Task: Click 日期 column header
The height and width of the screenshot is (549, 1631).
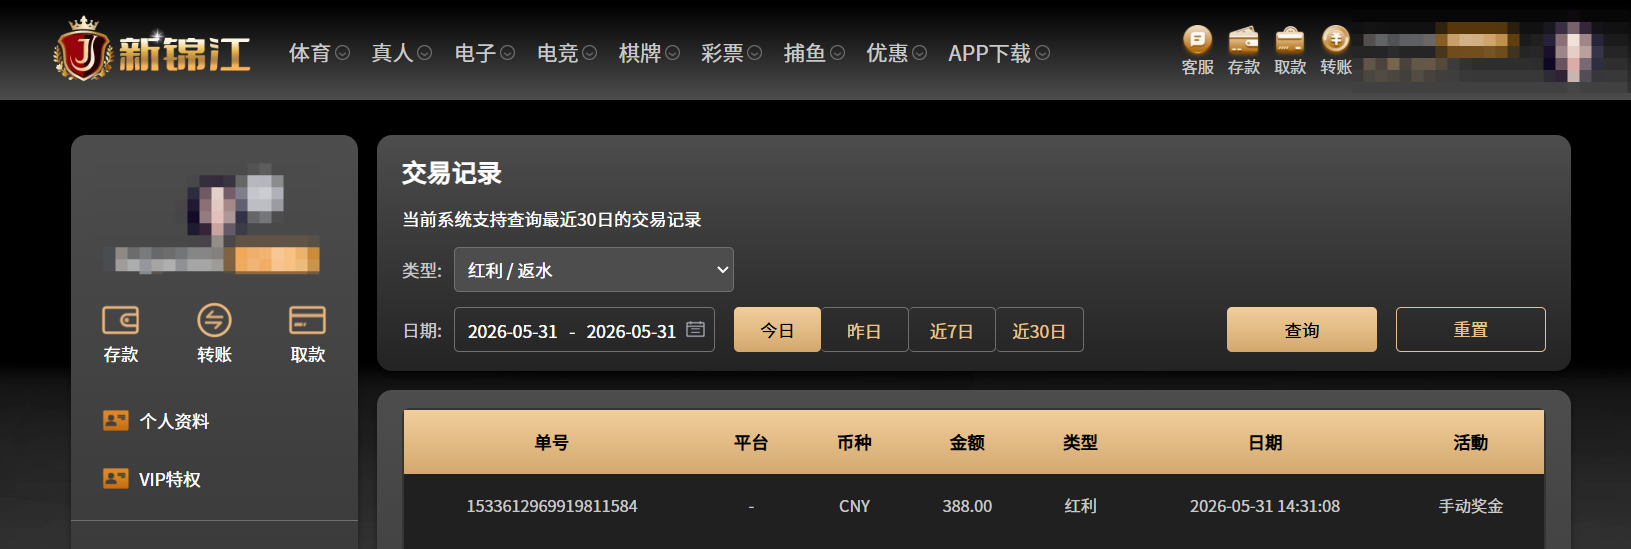Action: [x=1265, y=442]
